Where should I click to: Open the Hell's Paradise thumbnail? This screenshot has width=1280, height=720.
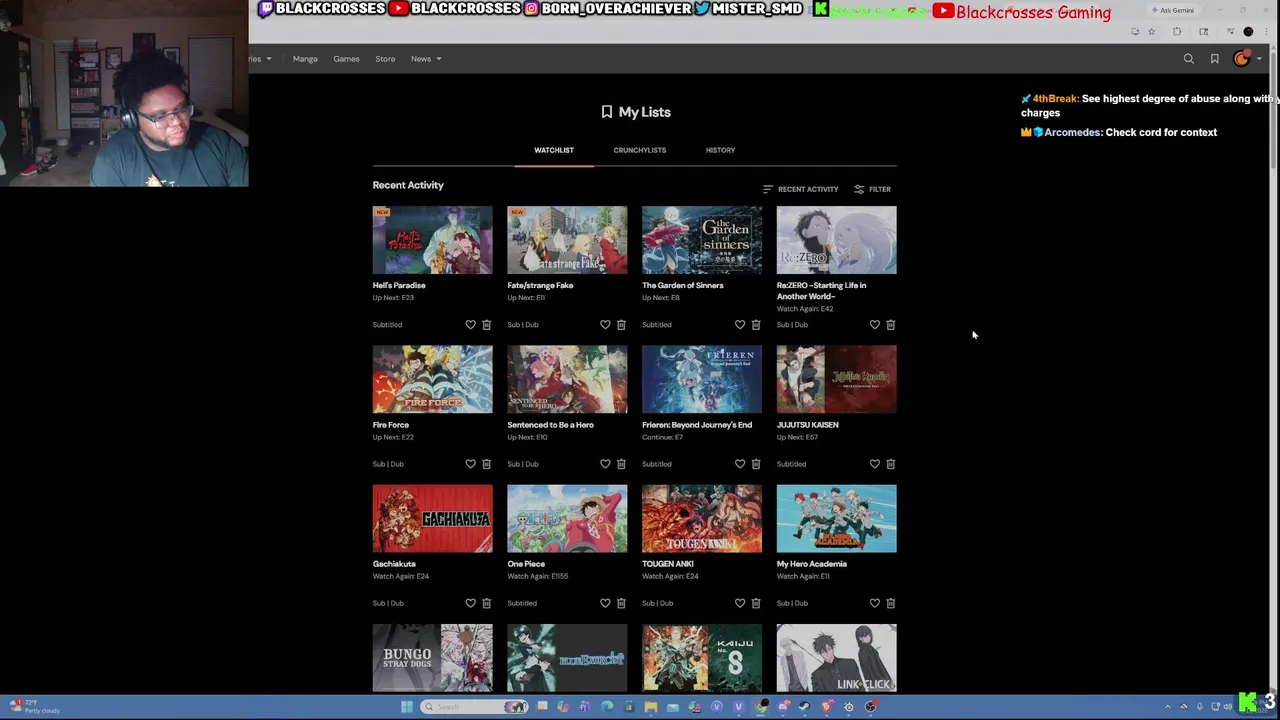click(433, 240)
